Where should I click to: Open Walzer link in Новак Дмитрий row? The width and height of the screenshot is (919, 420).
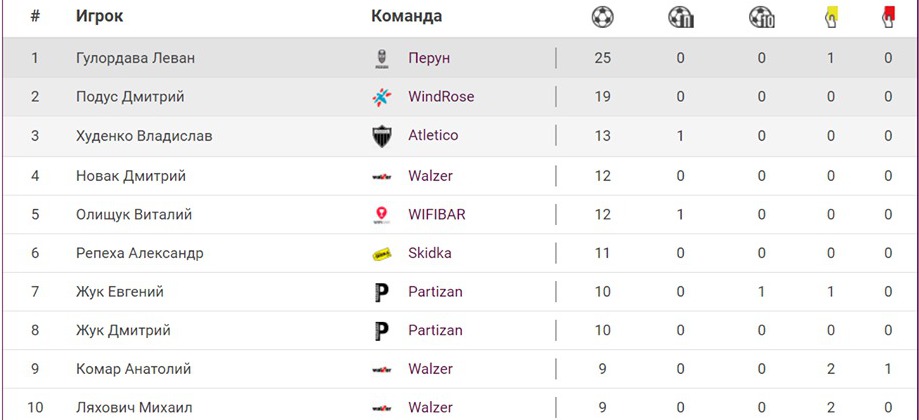[430, 176]
